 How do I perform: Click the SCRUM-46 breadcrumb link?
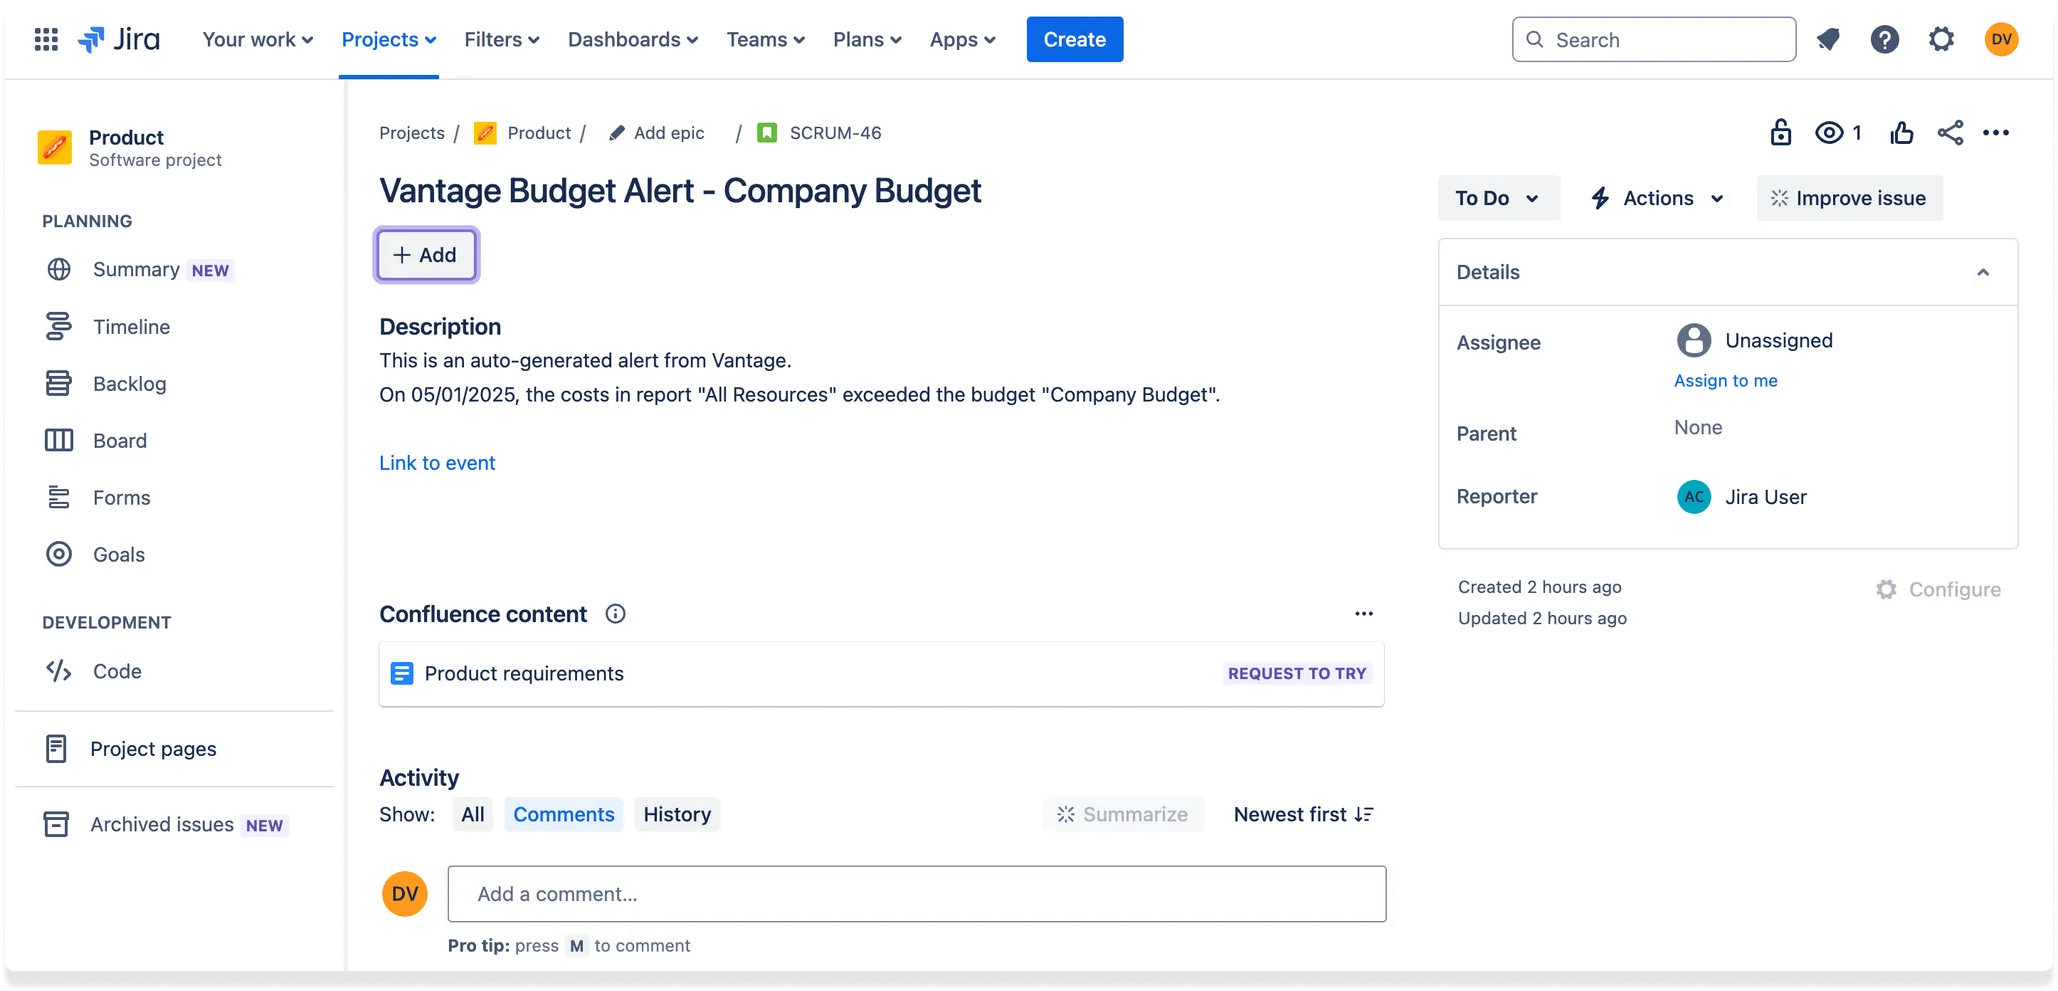tap(836, 133)
